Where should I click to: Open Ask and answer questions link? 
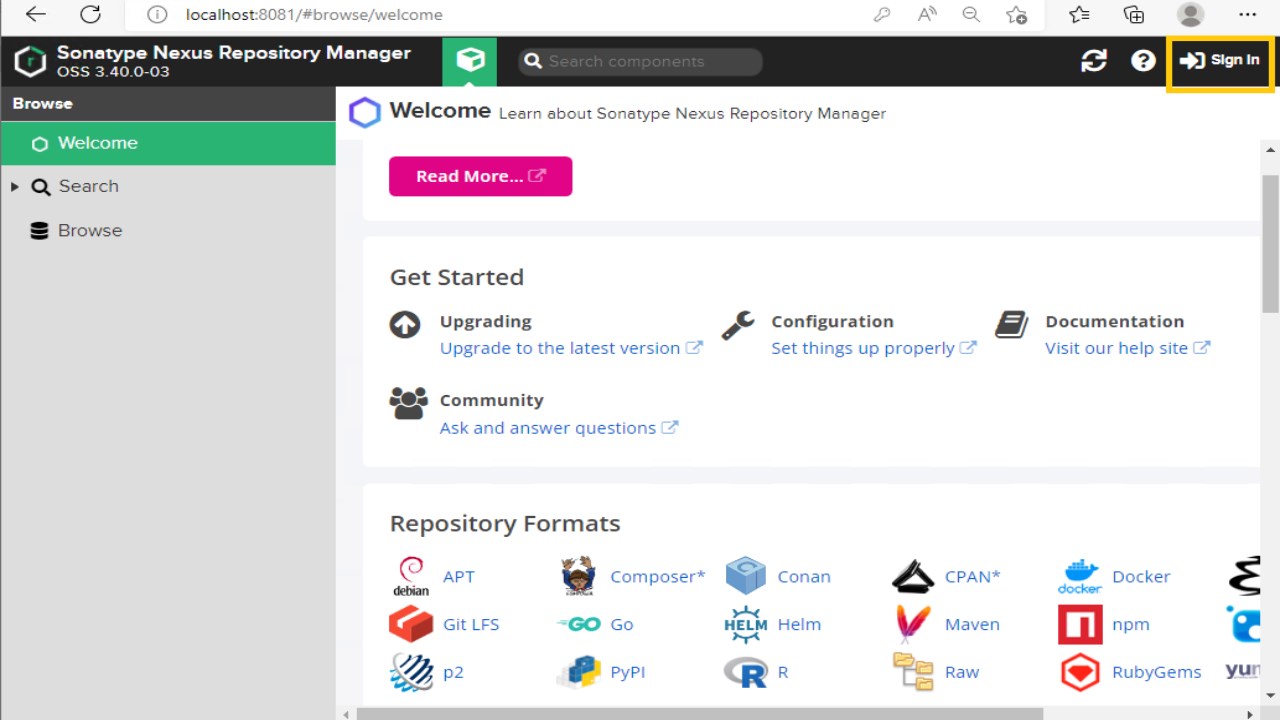click(559, 428)
